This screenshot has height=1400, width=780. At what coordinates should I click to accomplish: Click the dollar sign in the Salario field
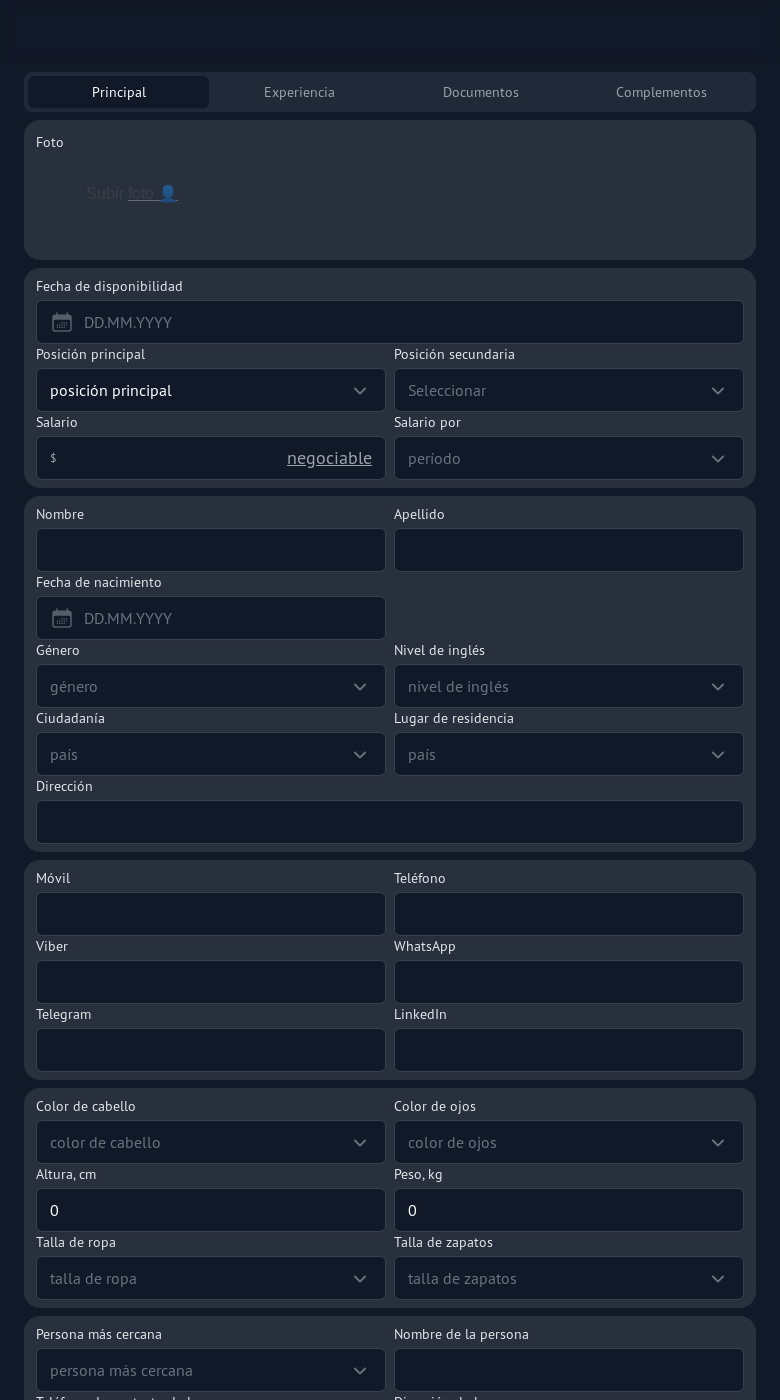click(53, 458)
